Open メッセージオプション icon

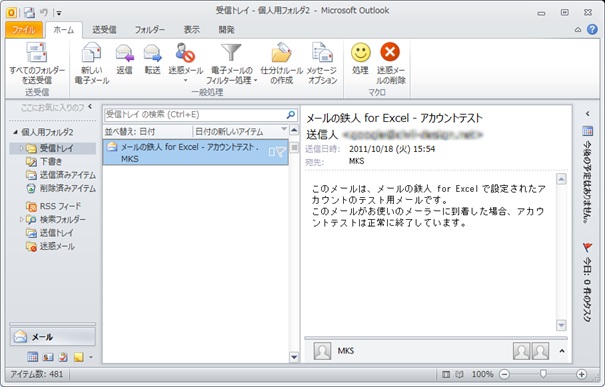pos(322,63)
